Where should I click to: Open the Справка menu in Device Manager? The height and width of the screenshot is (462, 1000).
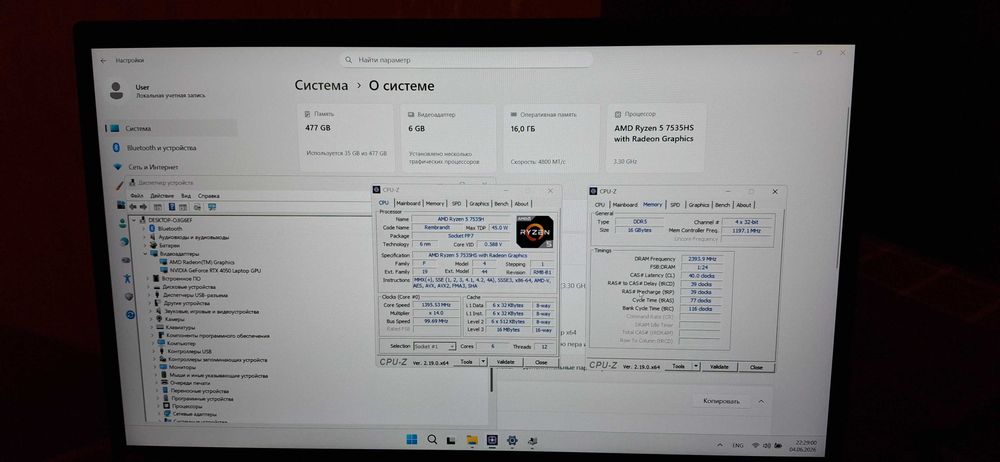point(209,196)
